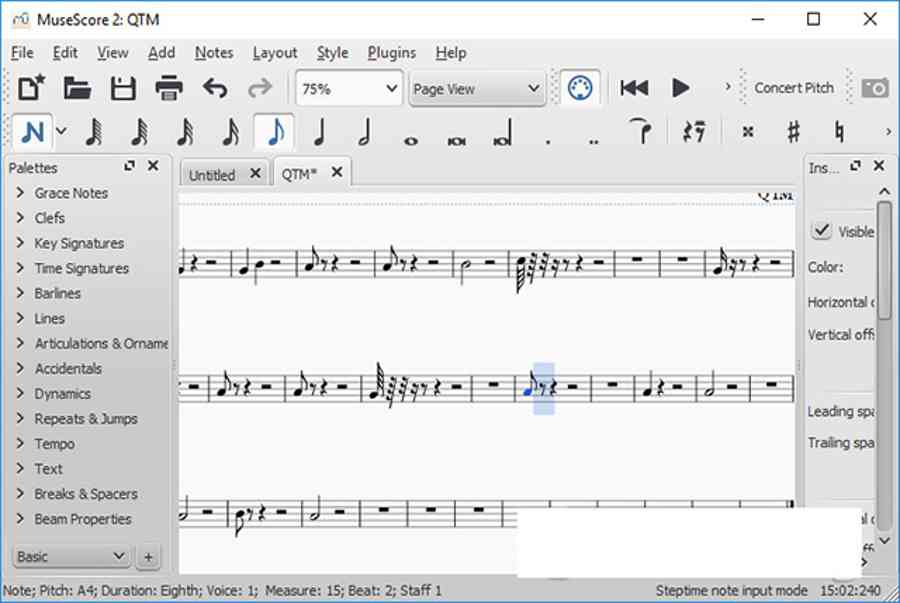Select quarter note duration
The image size is (900, 603).
click(x=320, y=132)
